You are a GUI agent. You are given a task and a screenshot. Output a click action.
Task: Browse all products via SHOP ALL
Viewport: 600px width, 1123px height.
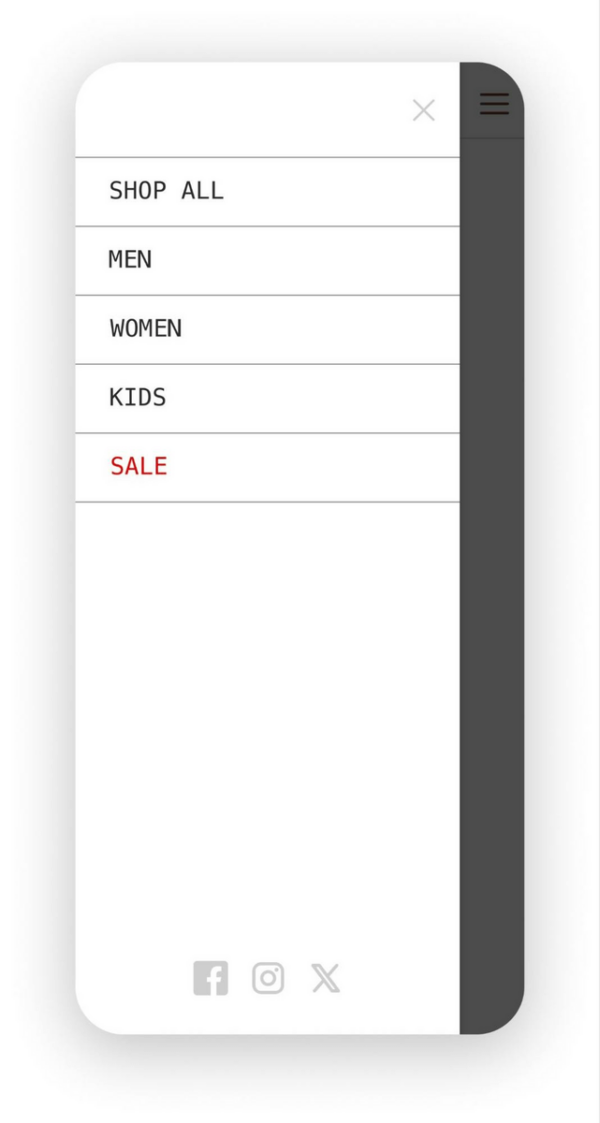[x=167, y=191]
